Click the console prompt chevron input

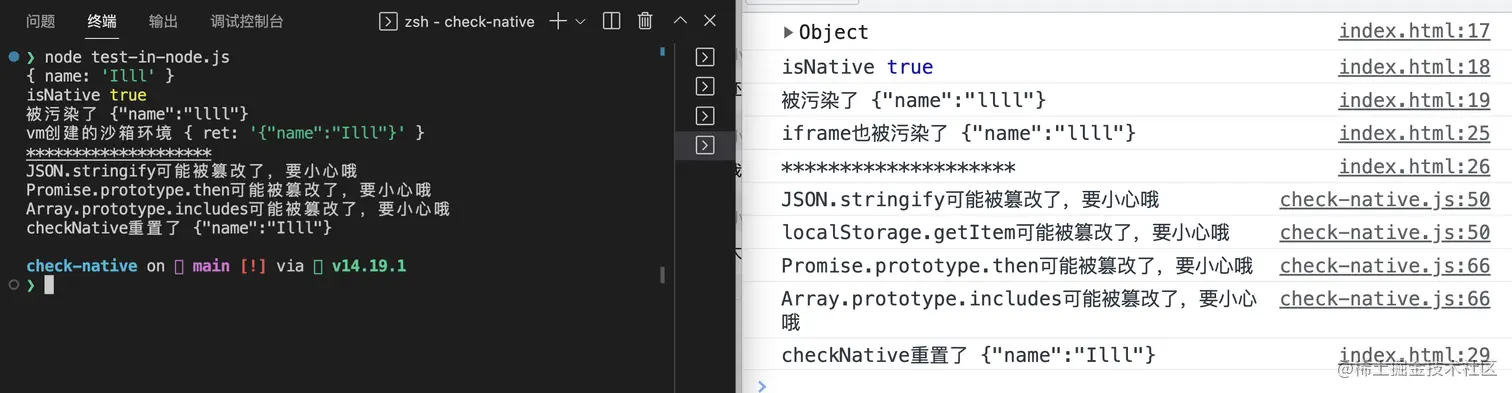point(761,385)
